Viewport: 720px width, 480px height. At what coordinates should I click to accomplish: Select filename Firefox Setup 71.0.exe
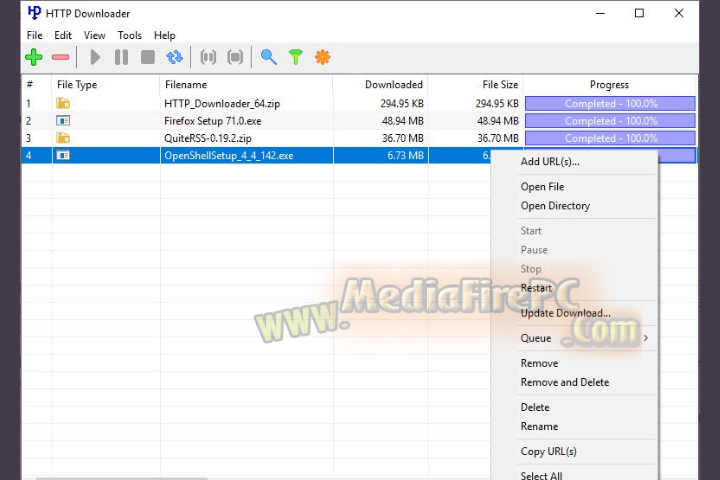point(213,121)
